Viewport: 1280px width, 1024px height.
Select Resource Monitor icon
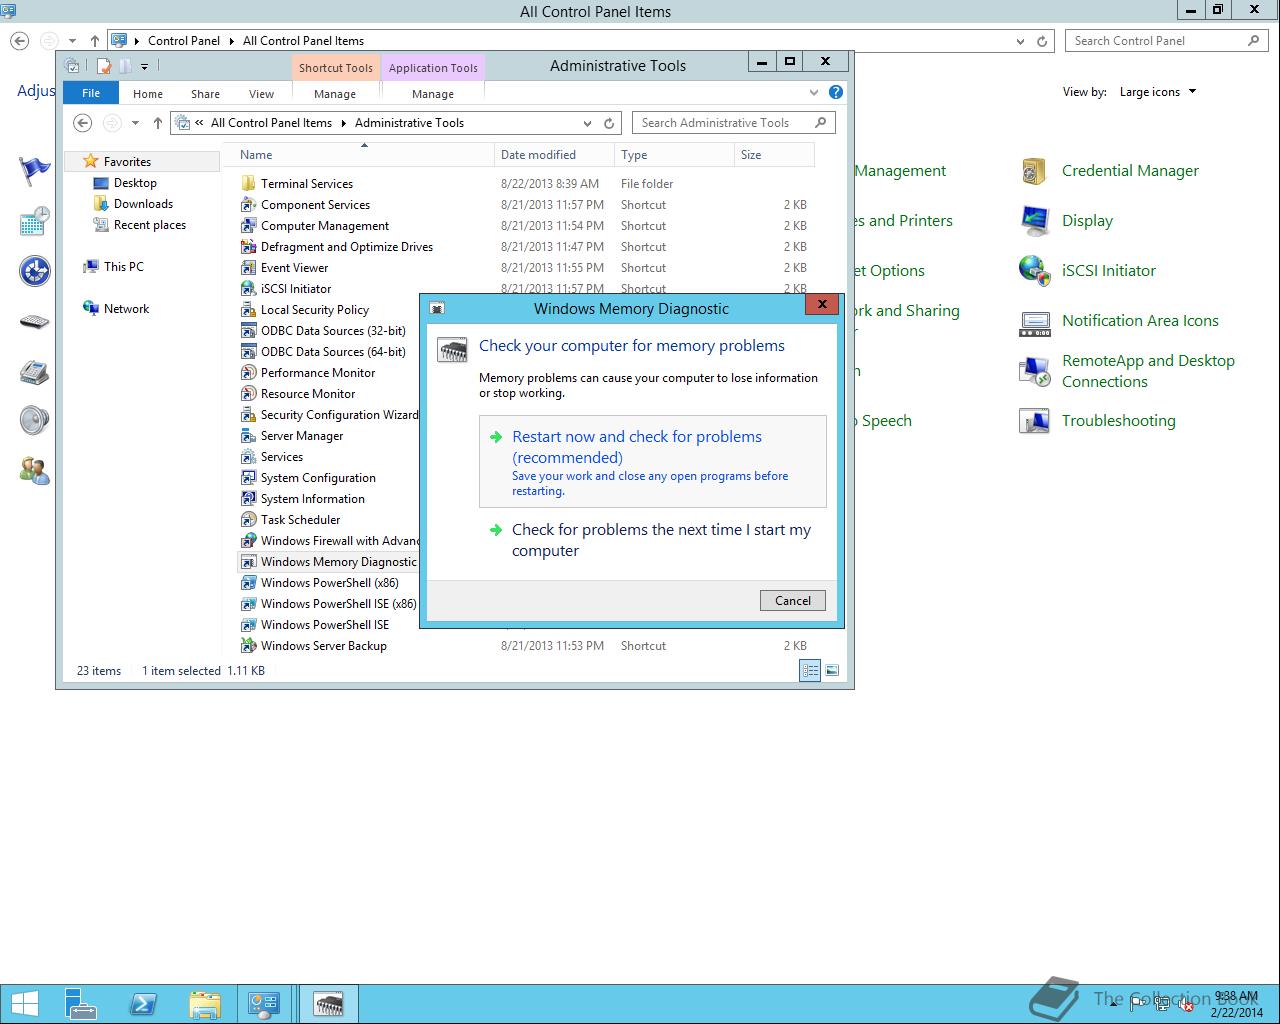(x=248, y=394)
